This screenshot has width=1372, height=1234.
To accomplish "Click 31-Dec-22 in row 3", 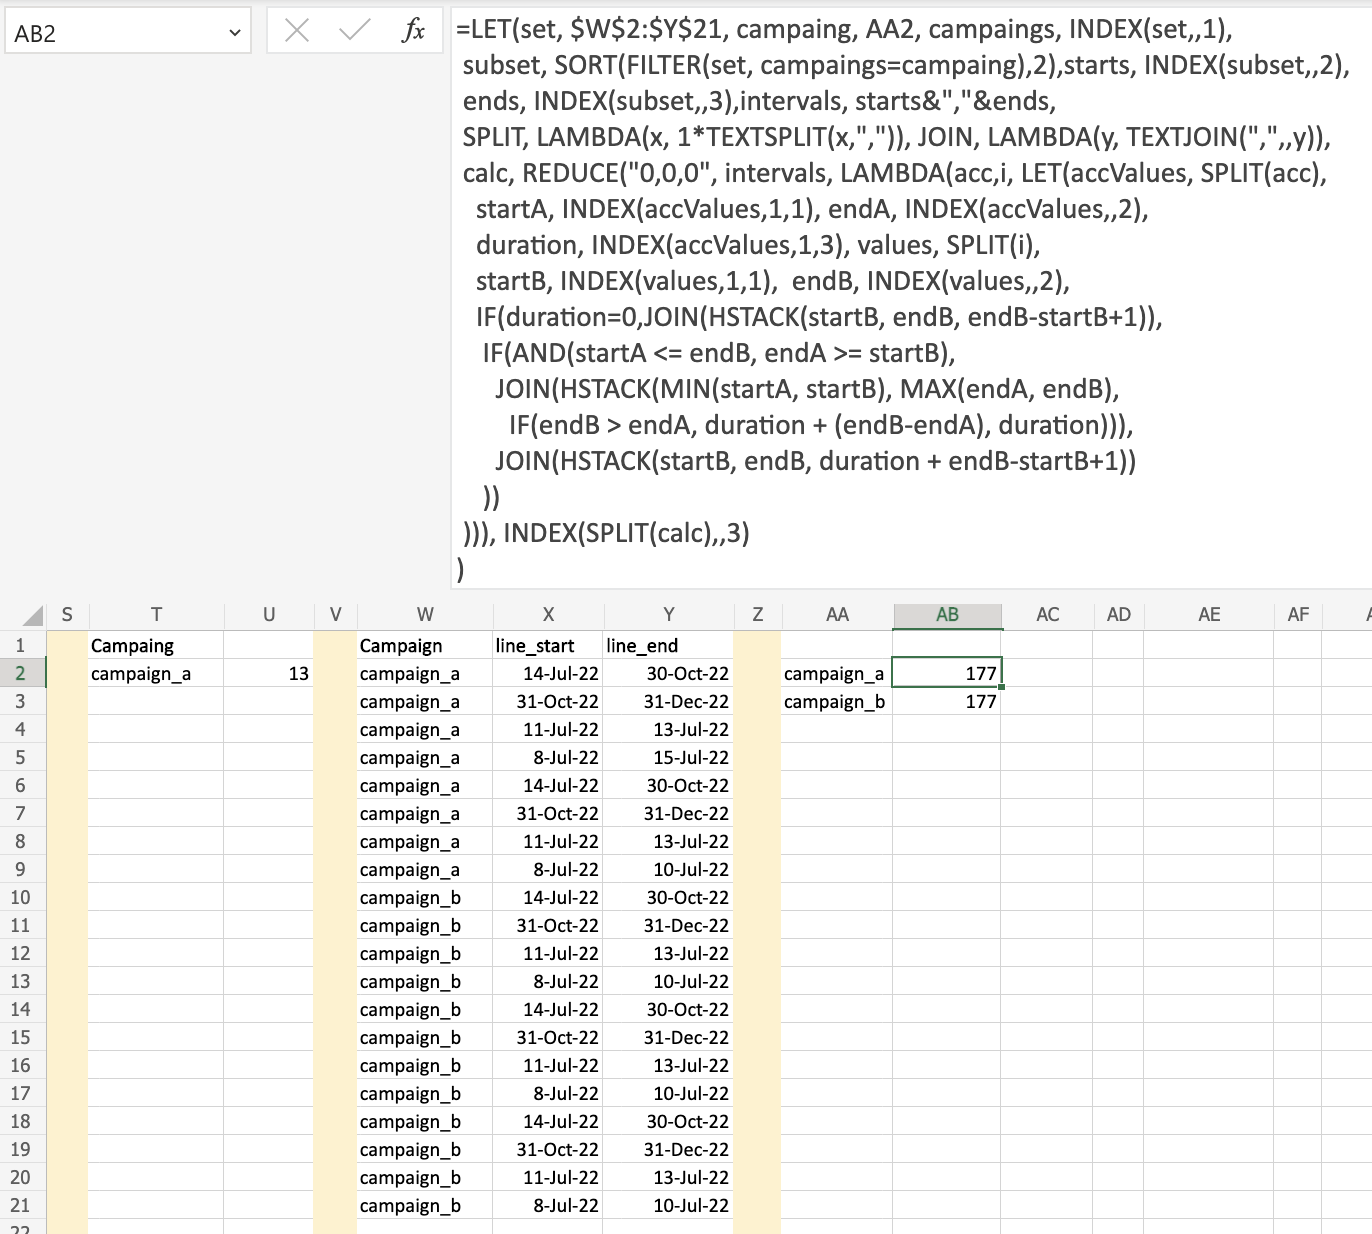I will pyautogui.click(x=668, y=701).
